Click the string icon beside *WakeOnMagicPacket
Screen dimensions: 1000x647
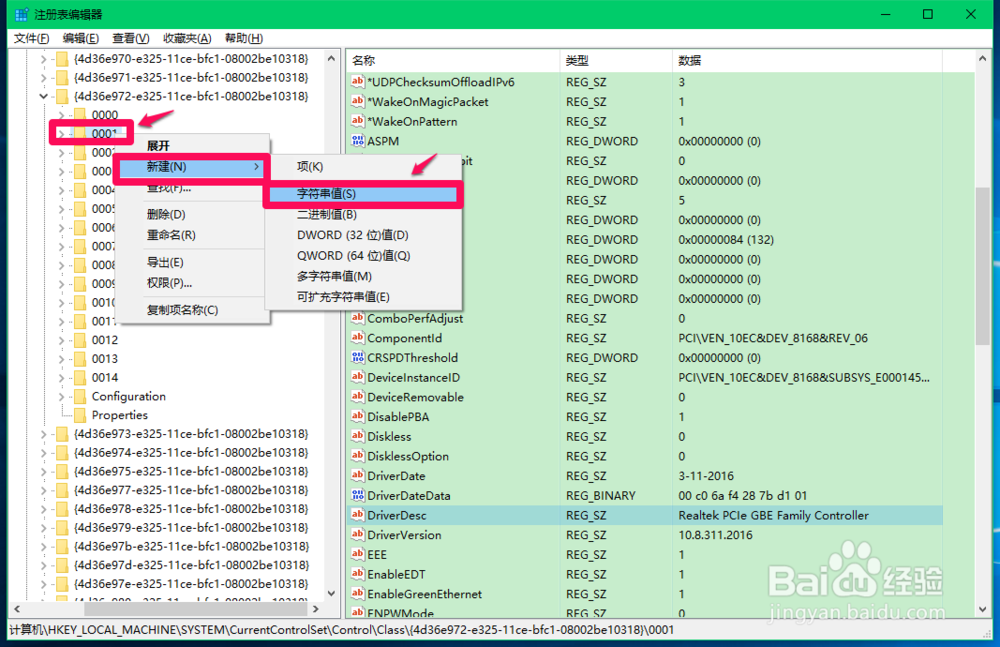pyautogui.click(x=358, y=101)
